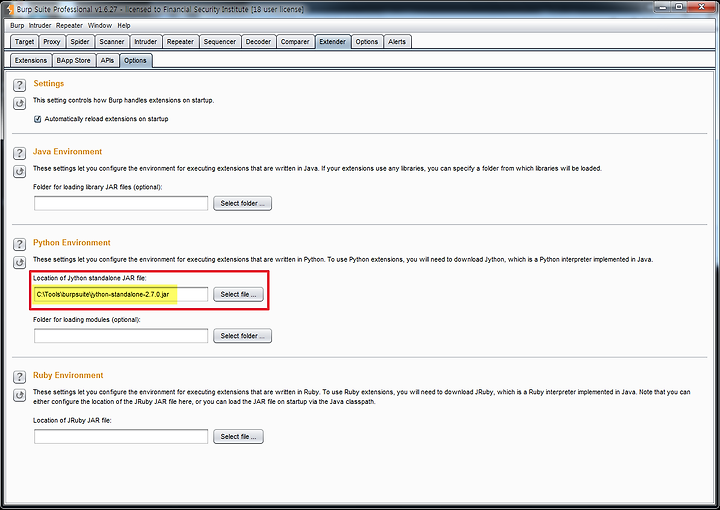Focus the JRuby JAR location field
Screen dimensions: 720x510
click(x=121, y=437)
